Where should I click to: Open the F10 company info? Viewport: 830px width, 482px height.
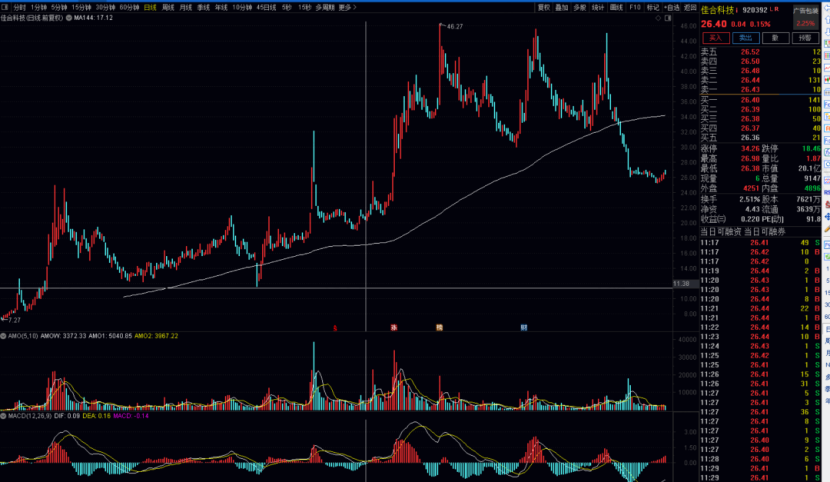click(636, 6)
